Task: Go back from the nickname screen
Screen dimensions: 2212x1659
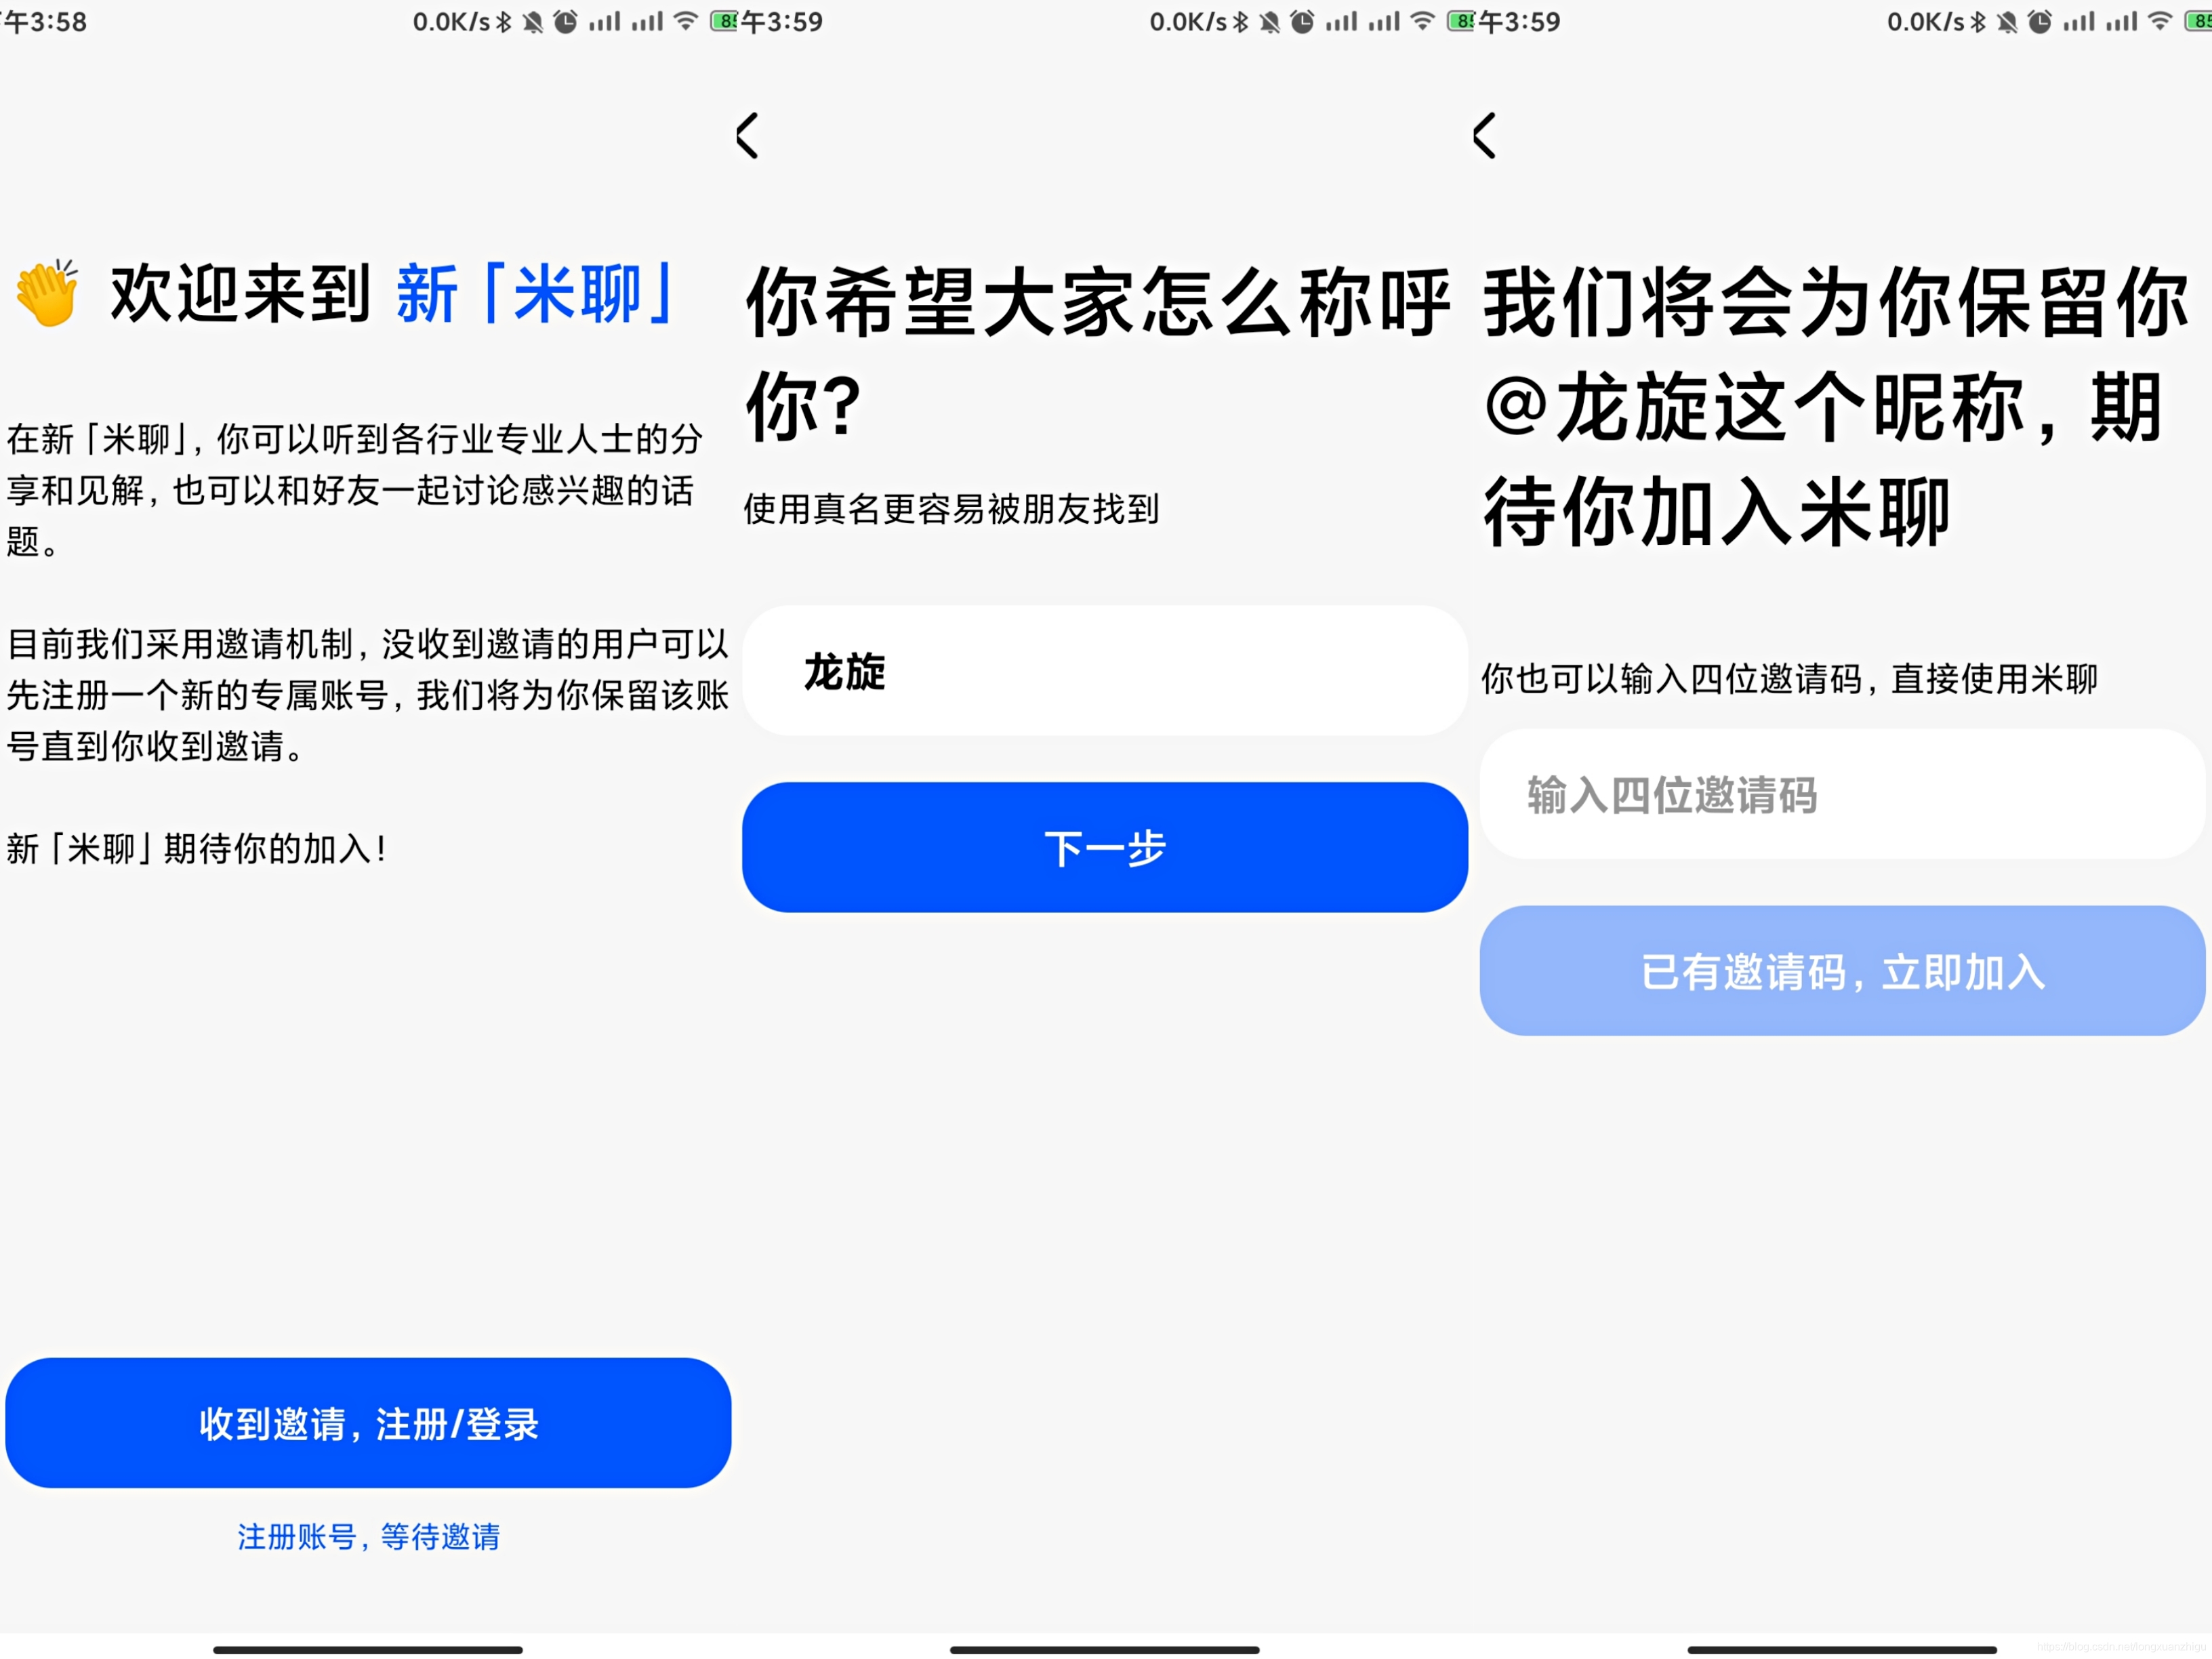Action: 748,135
